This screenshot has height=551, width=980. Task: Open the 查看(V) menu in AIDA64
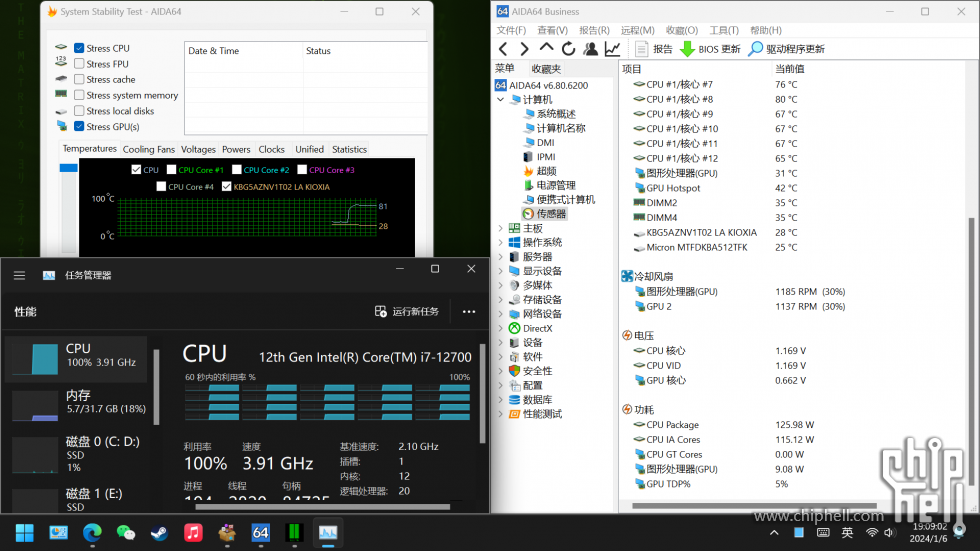[552, 30]
